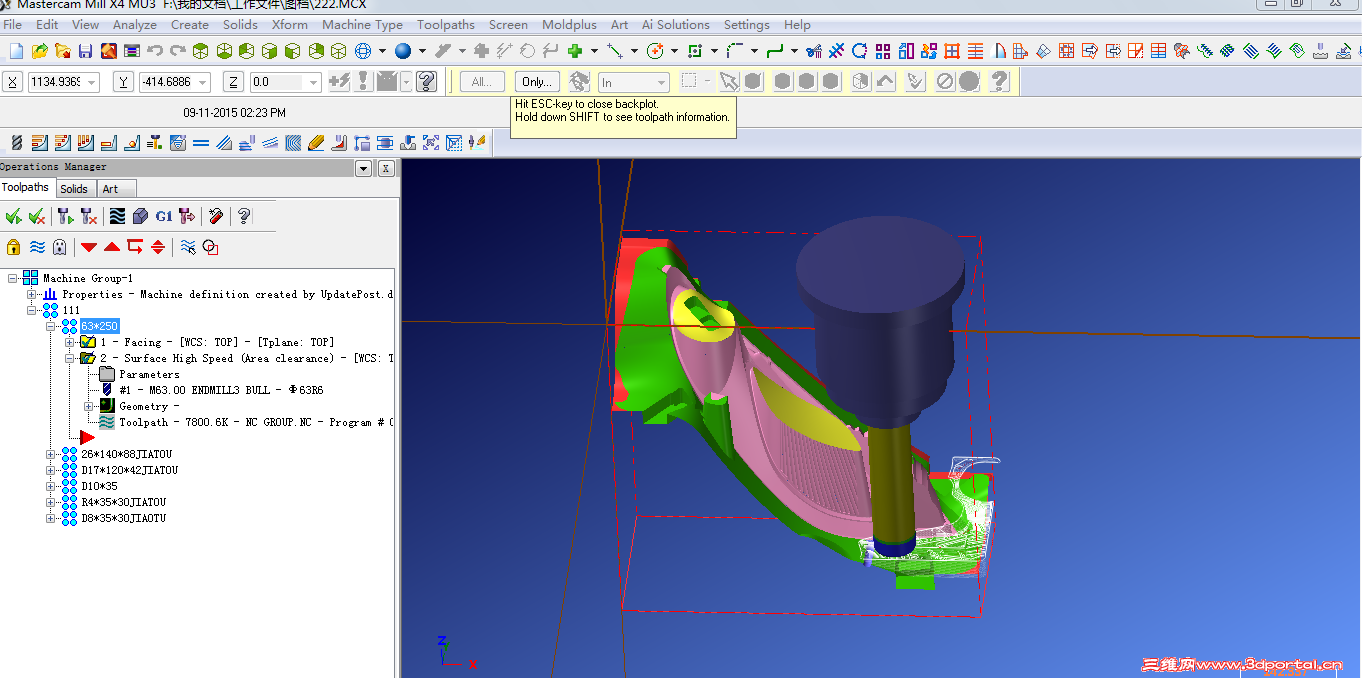The height and width of the screenshot is (678, 1362).
Task: Verify selected operations (solid block icon)
Action: point(140,215)
